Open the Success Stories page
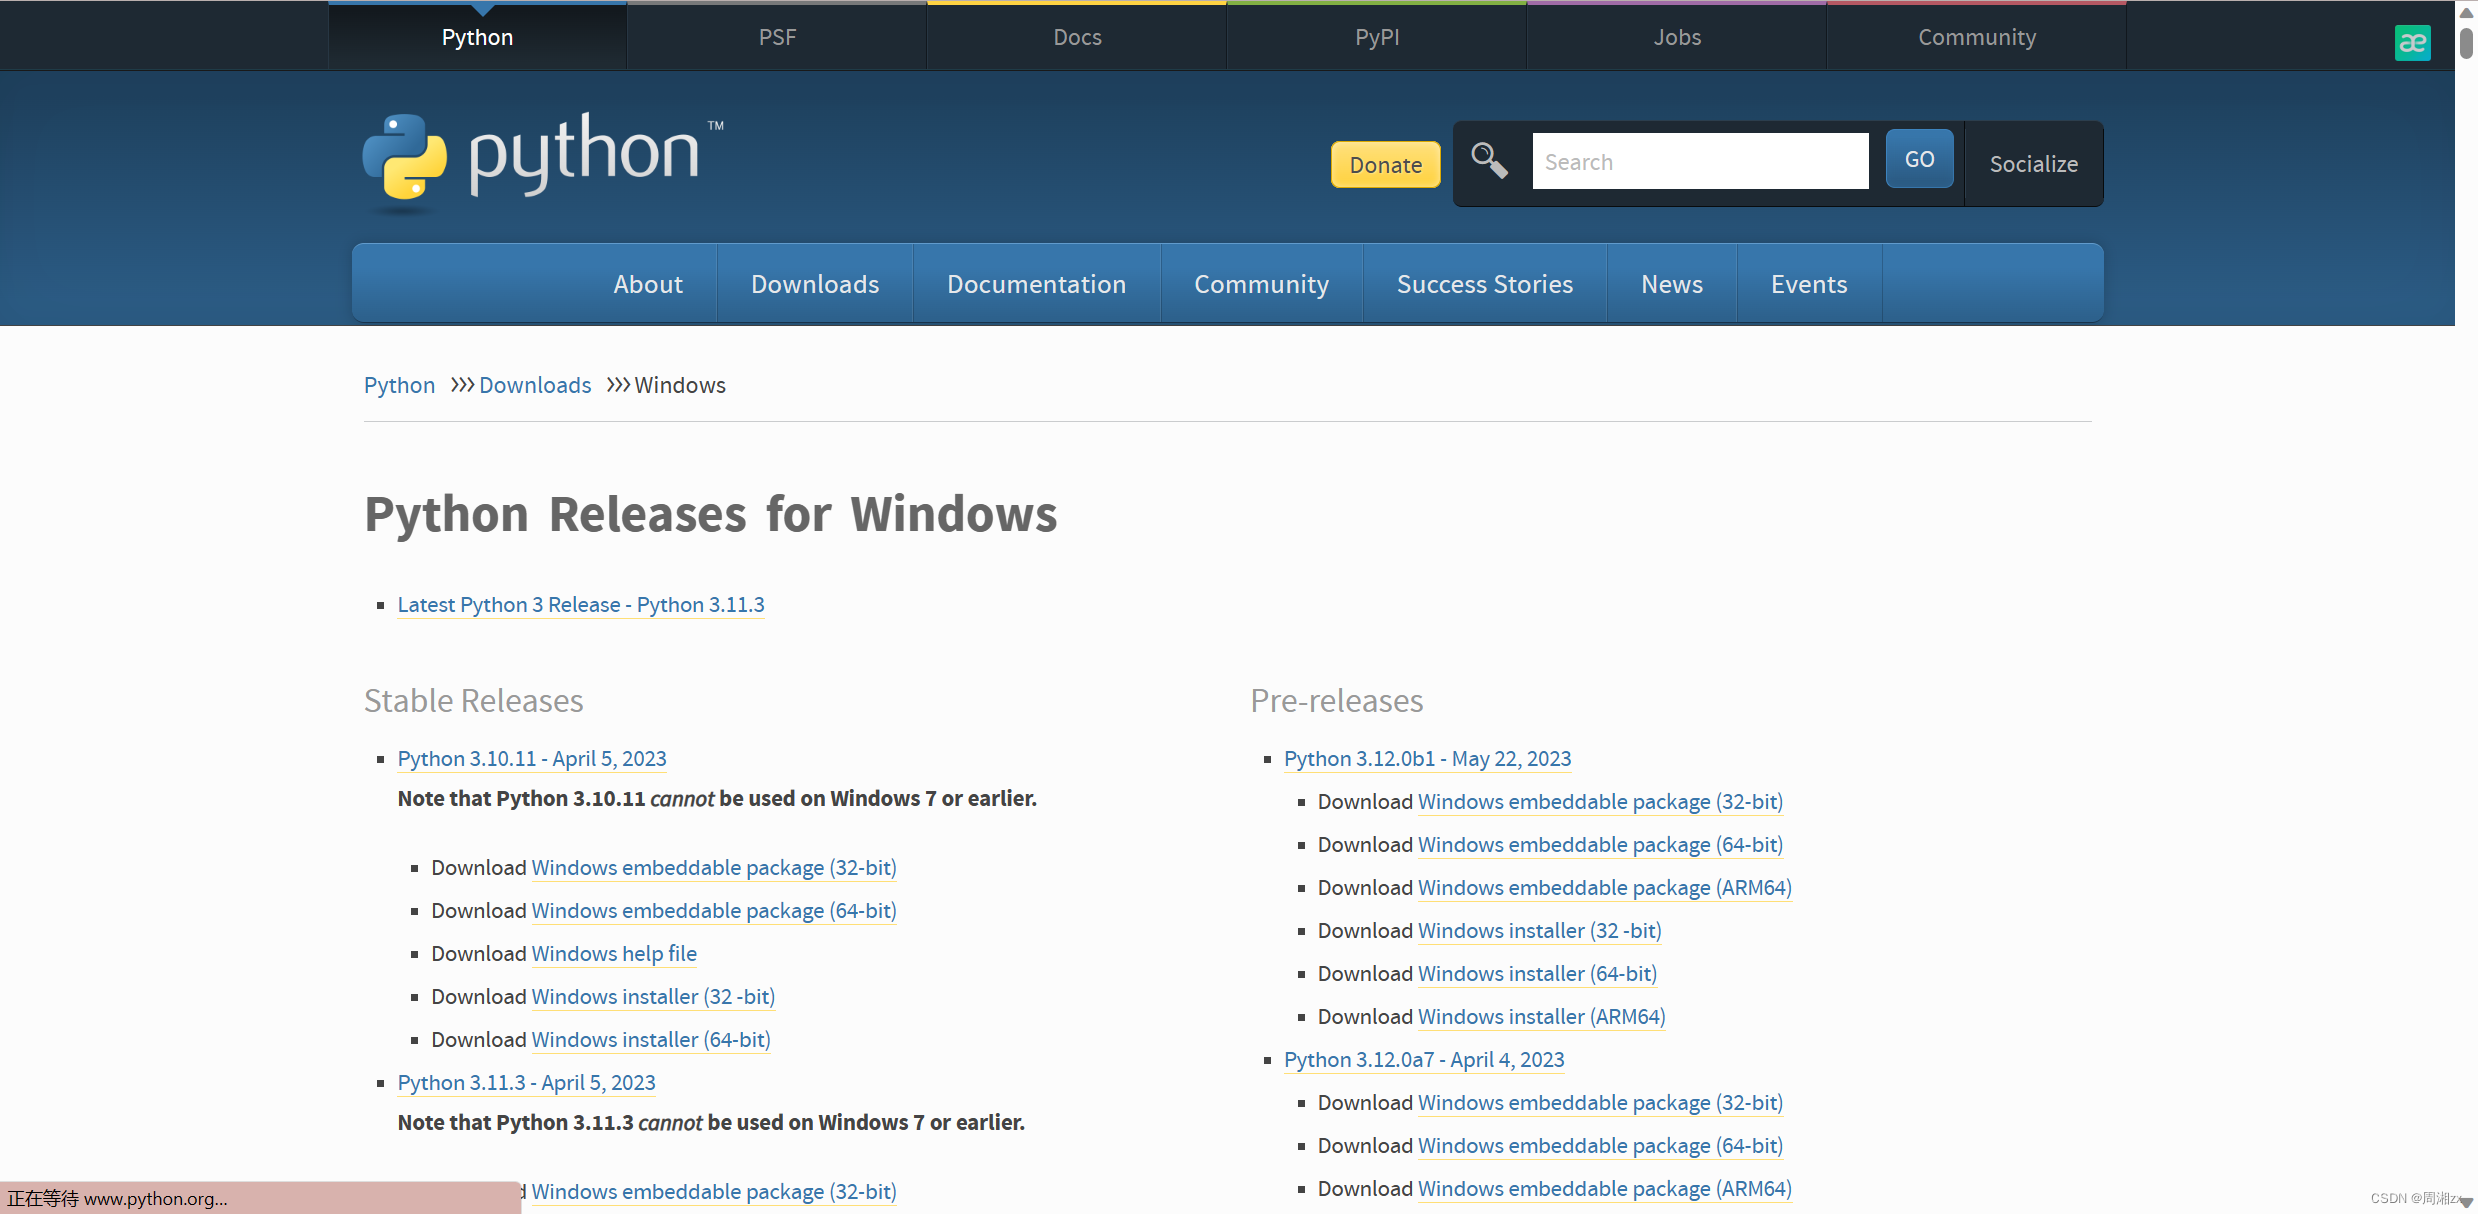Image resolution: width=2478 pixels, height=1214 pixels. click(1484, 283)
